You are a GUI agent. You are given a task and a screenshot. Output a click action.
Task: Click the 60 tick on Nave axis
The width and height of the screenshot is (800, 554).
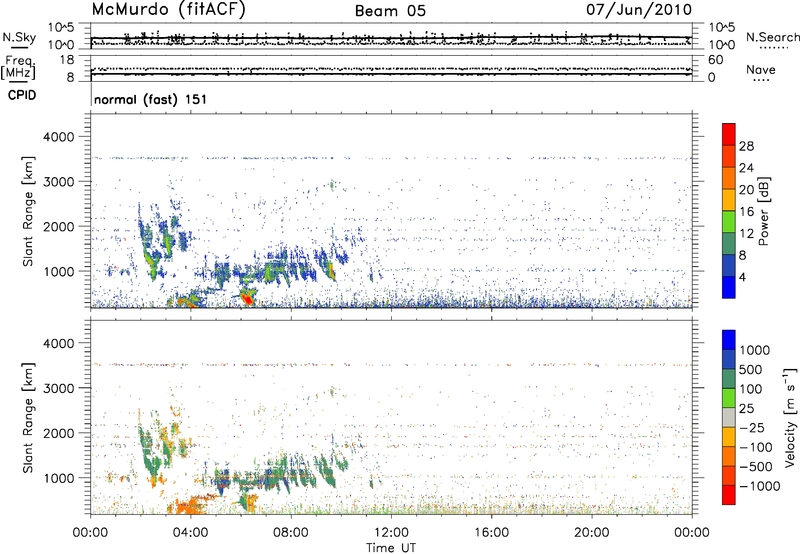tap(715, 60)
